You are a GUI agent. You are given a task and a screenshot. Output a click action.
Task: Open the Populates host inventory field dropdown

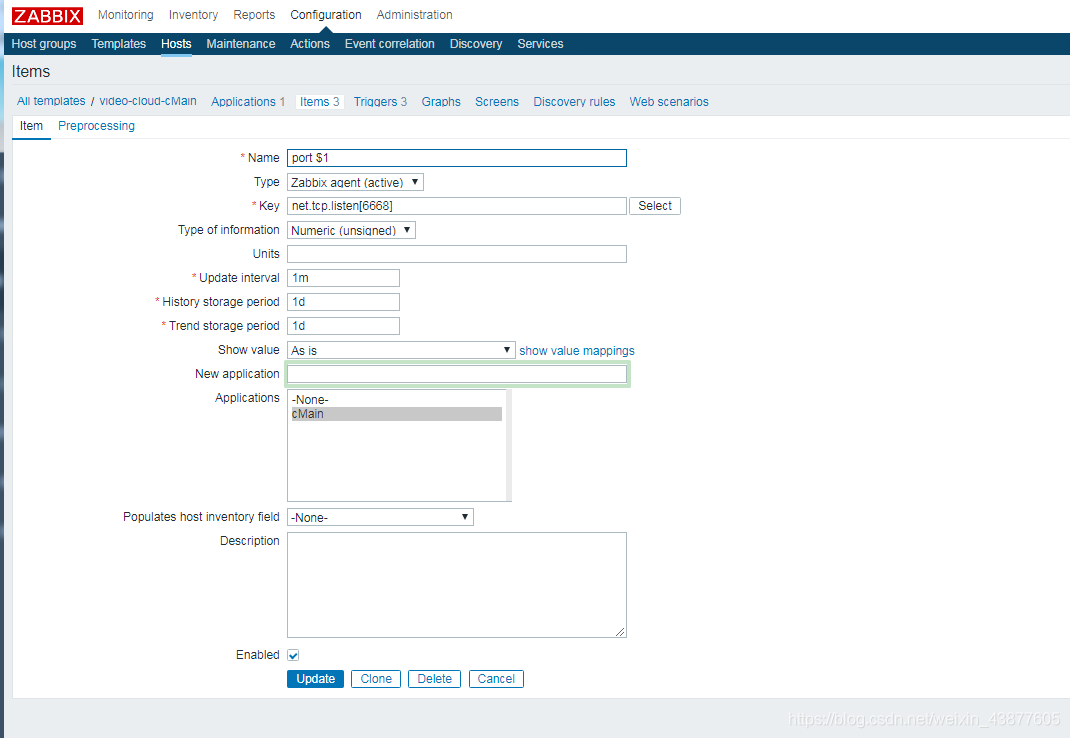(x=380, y=517)
